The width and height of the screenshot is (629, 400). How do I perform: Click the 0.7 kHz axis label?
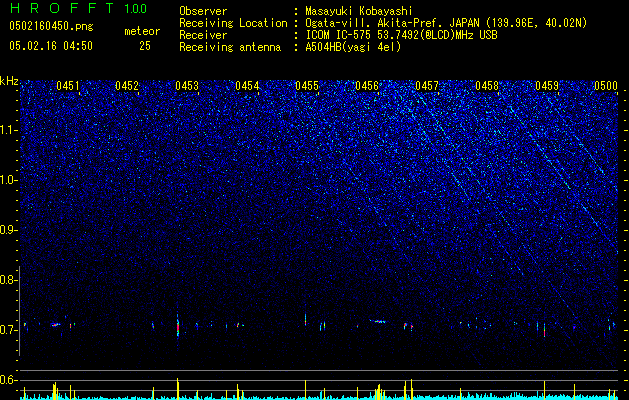click(x=7, y=330)
